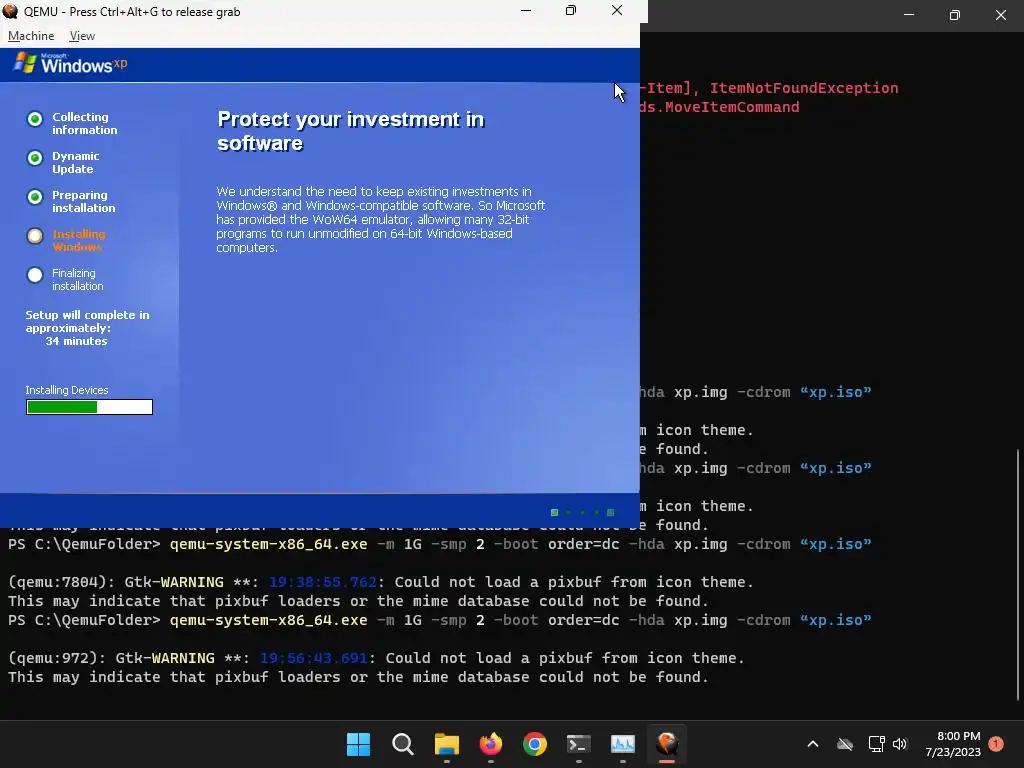
Task: Minimize the terminal window
Action: (x=908, y=15)
